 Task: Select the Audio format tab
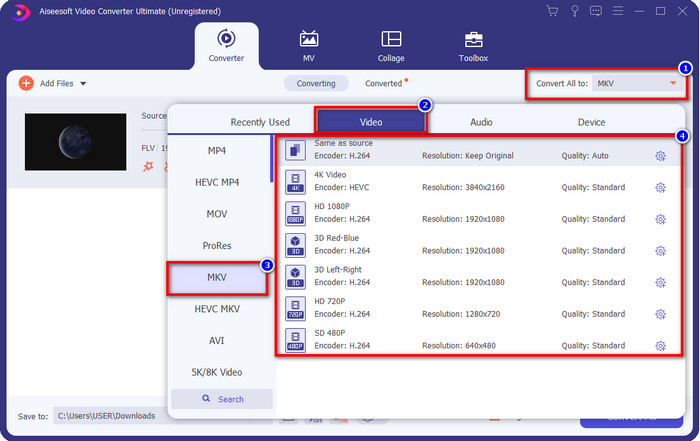pyautogui.click(x=481, y=122)
